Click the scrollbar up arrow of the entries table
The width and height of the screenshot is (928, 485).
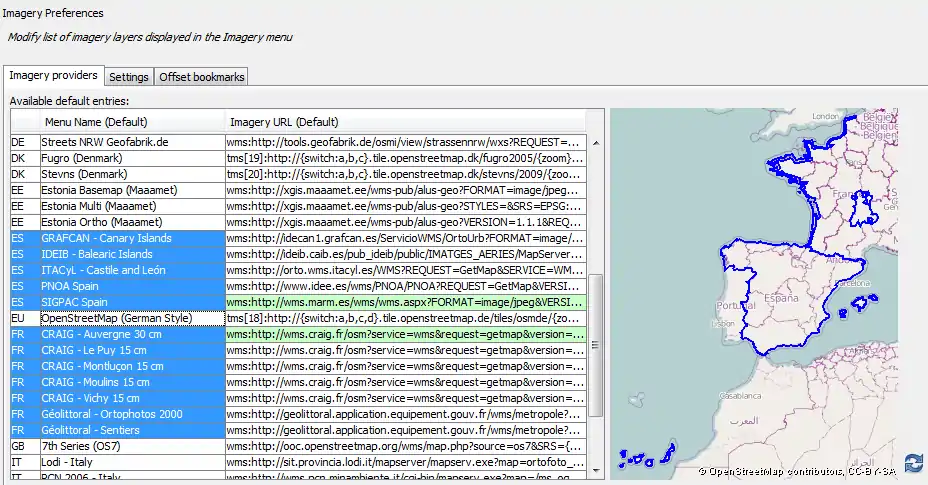[596, 143]
